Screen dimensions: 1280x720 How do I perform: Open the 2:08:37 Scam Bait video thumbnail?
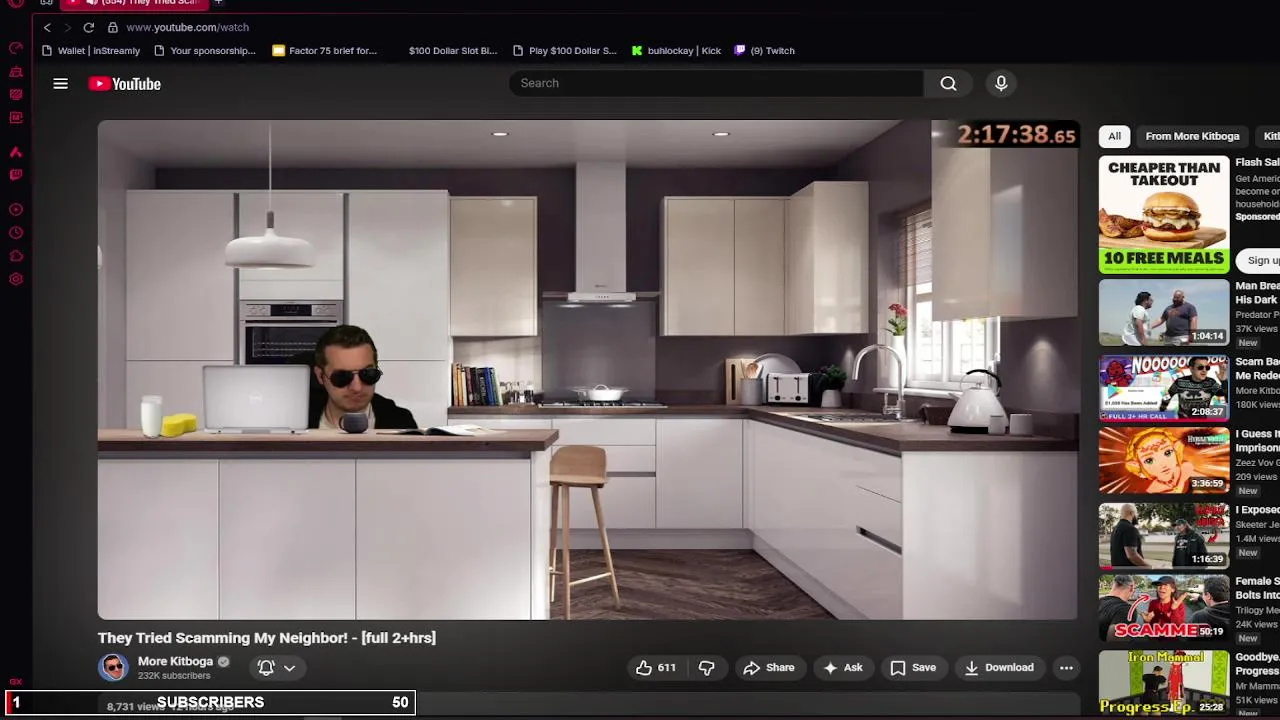click(1164, 387)
